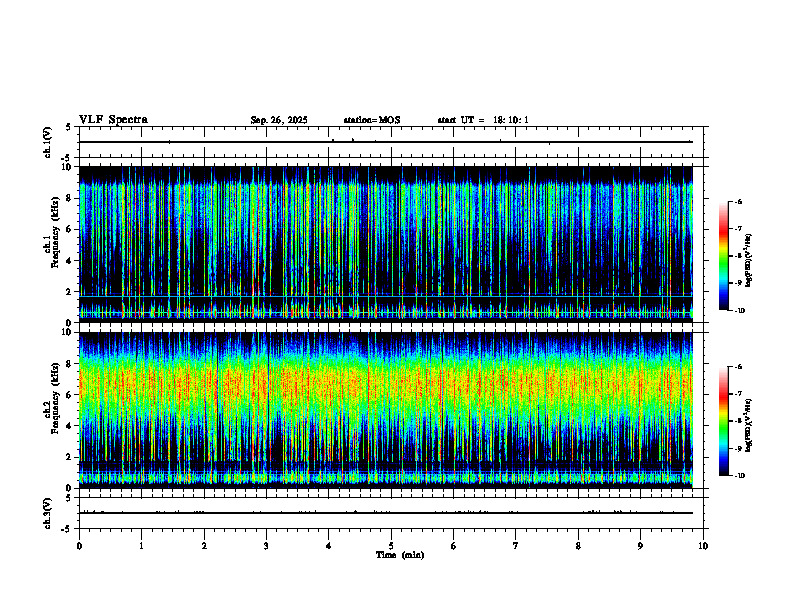Click the "ch.3(V)" waveform axis label
Screen dimensions: 792x612
[48, 514]
